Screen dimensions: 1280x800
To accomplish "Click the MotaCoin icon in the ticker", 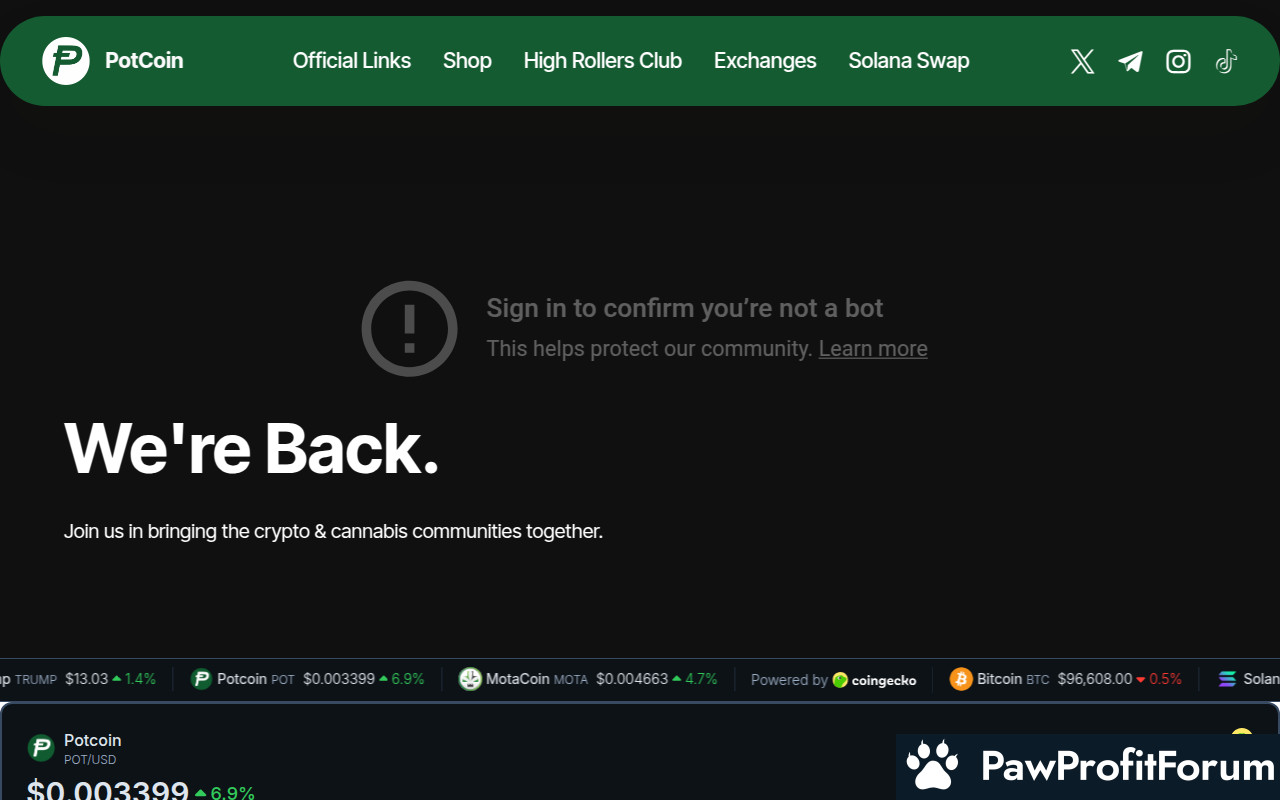I will click(470, 679).
